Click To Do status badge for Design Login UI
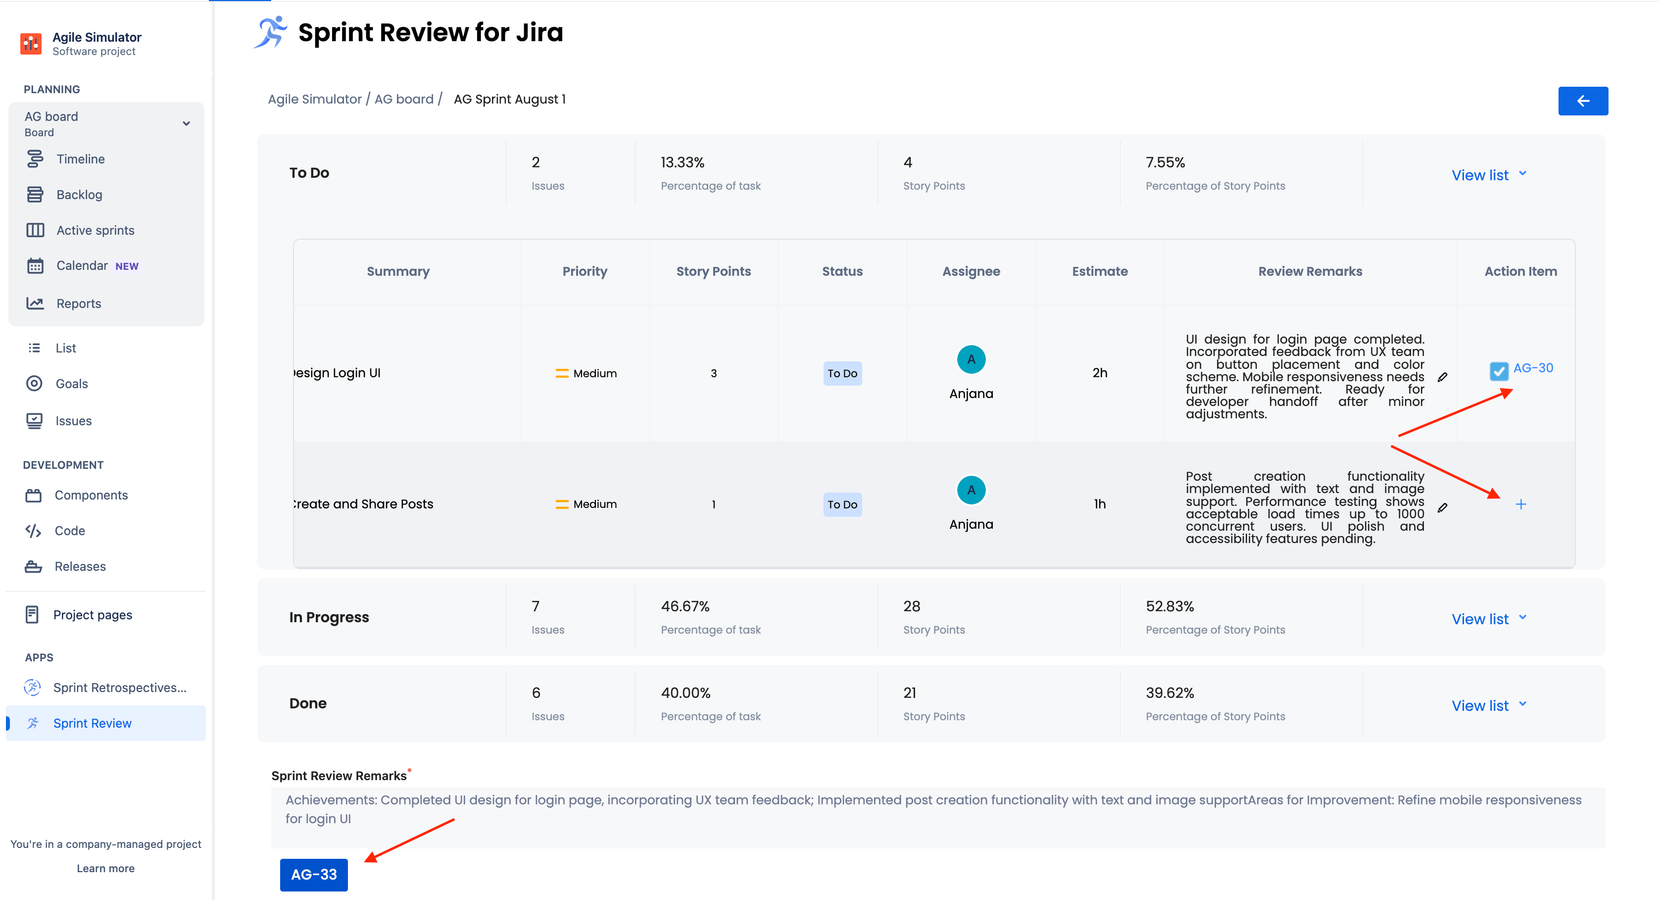Viewport: 1659px width, 900px height. 842,374
